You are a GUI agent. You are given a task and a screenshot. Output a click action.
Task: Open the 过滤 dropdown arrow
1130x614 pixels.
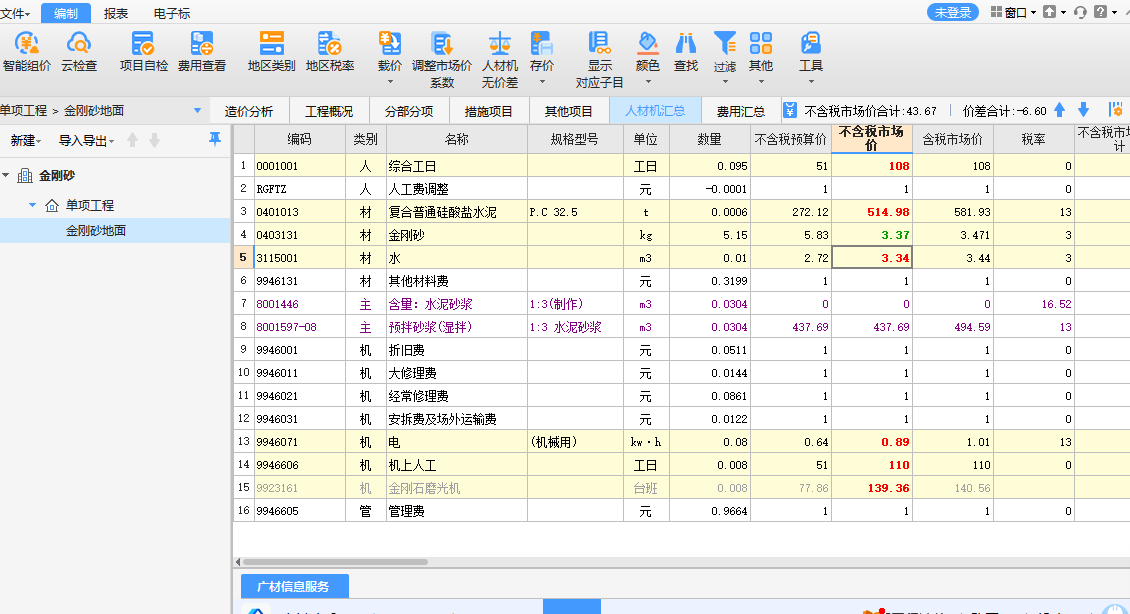724,82
